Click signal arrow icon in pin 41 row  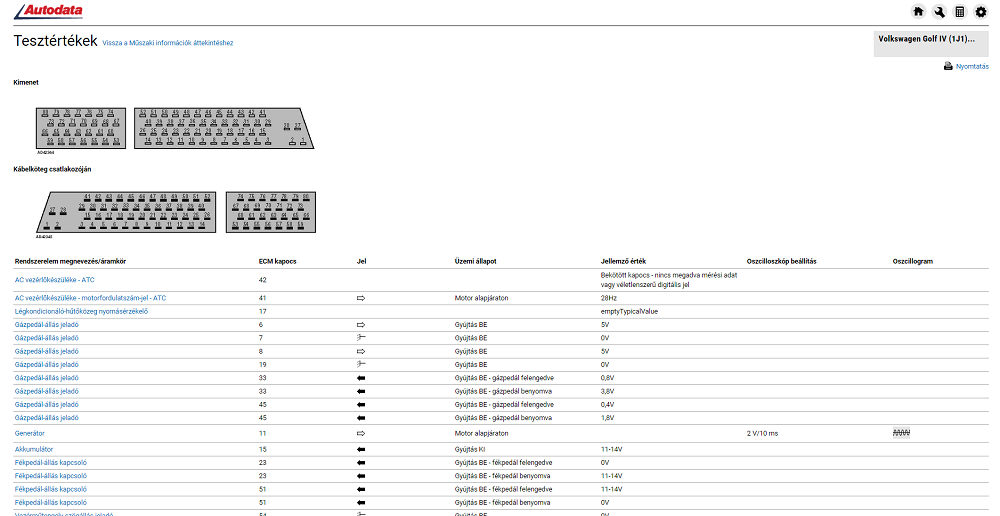361,298
